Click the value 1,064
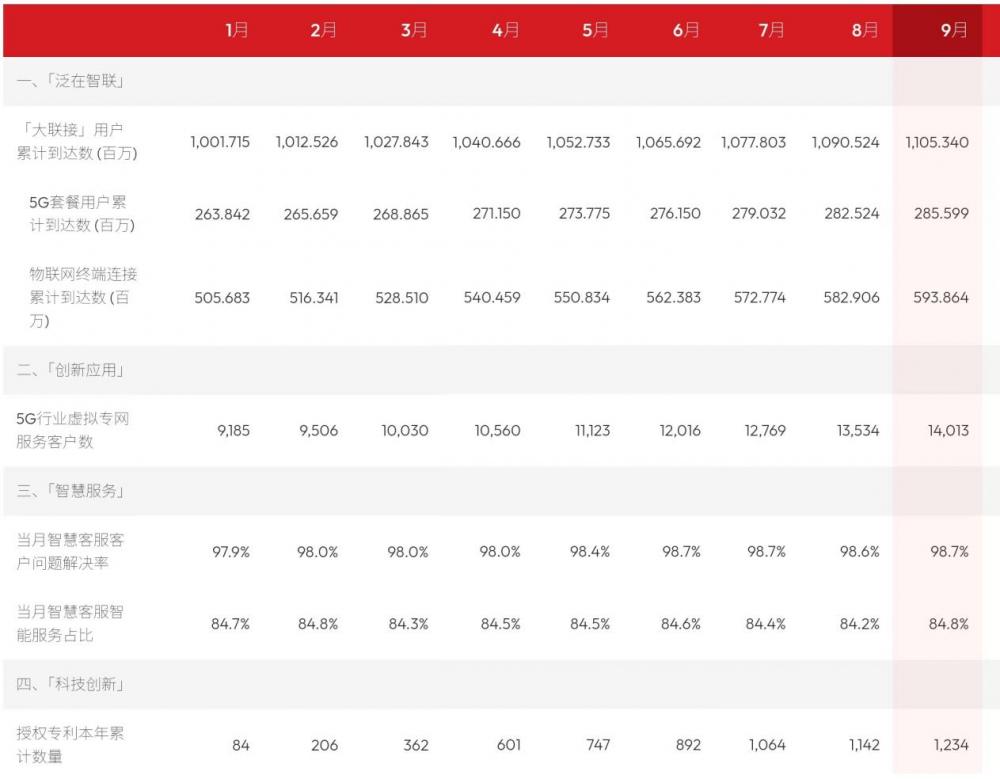This screenshot has height=779, width=1000. [767, 745]
